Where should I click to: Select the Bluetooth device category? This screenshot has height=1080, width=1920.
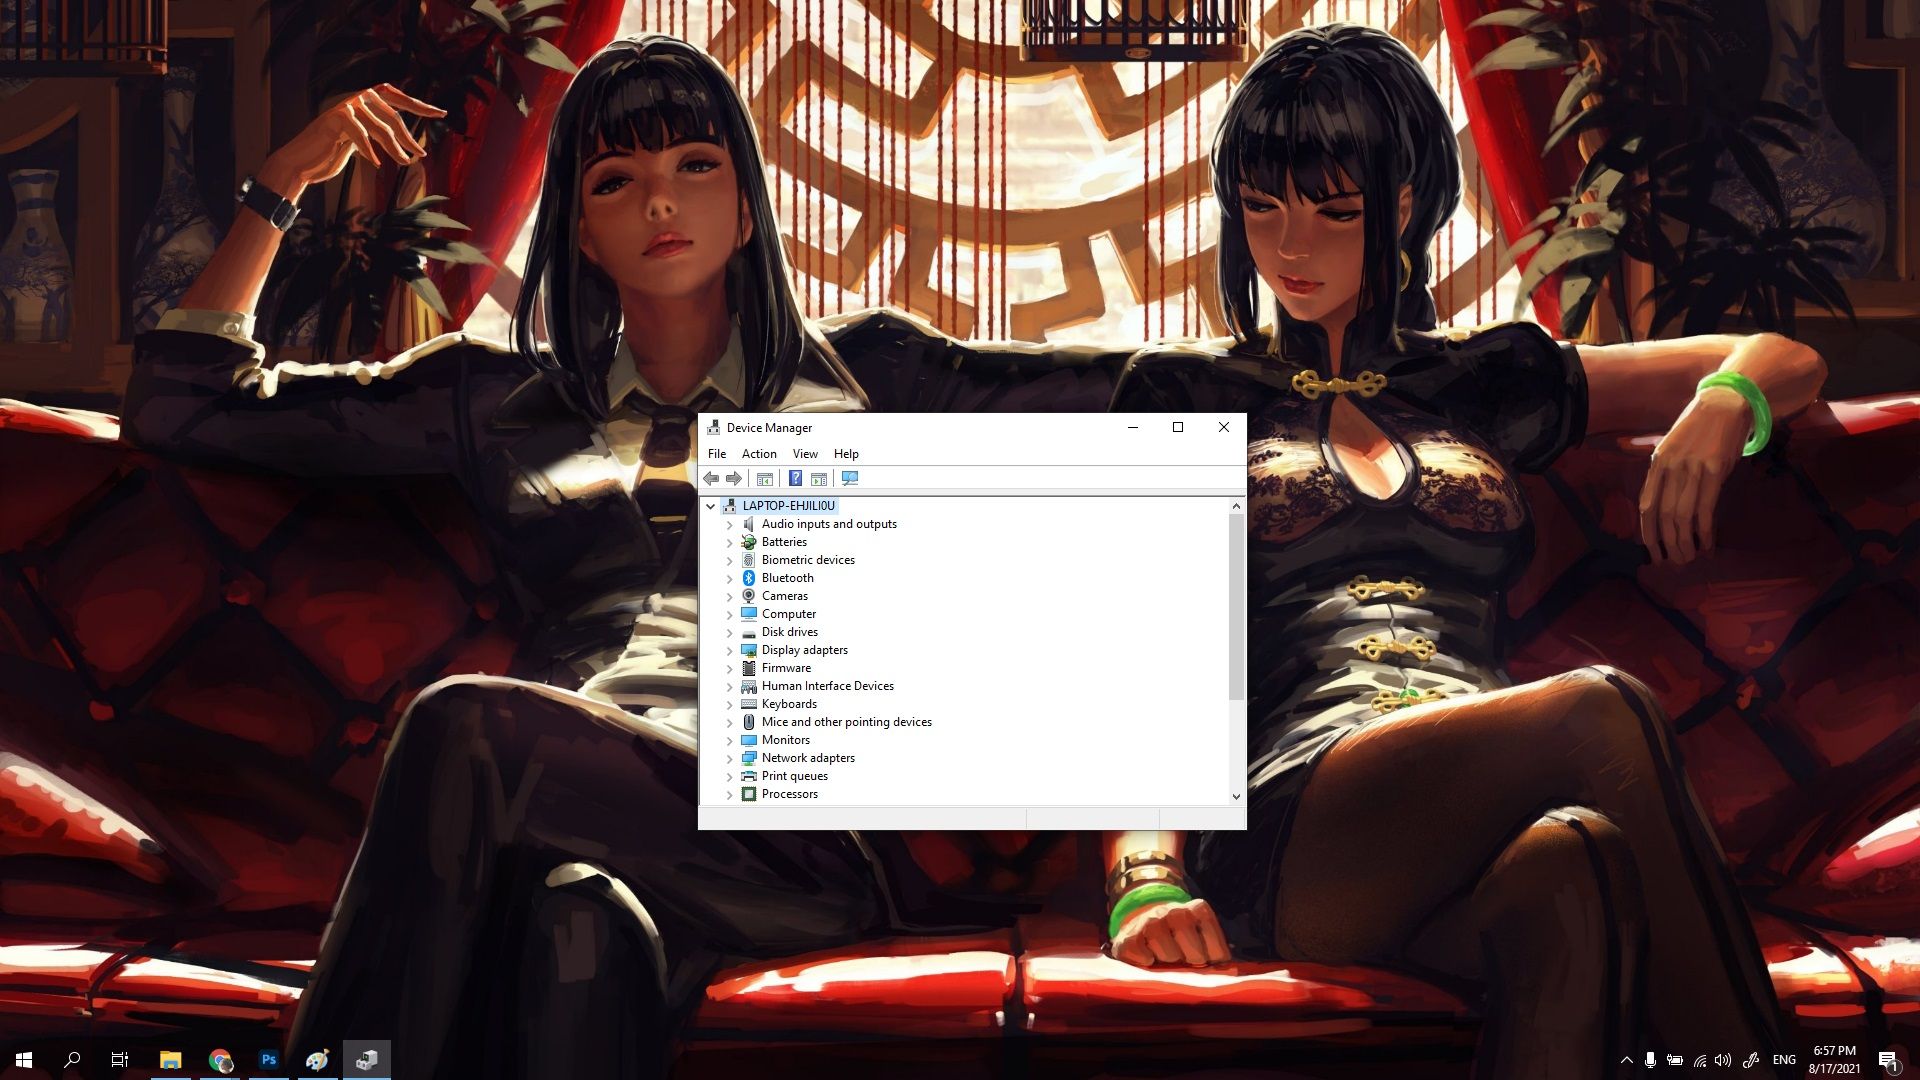click(787, 578)
